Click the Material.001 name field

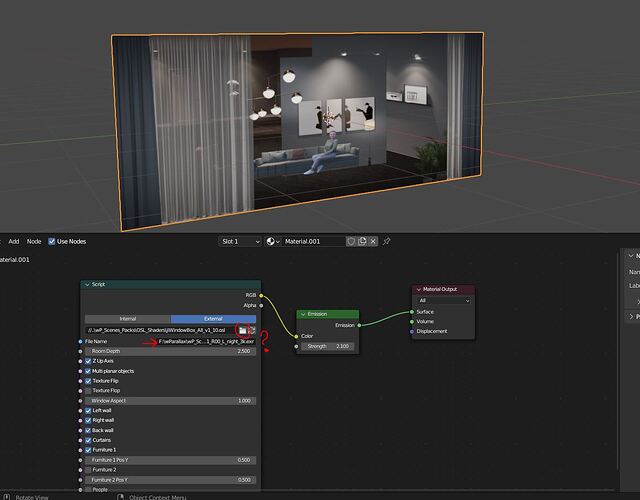(313, 242)
